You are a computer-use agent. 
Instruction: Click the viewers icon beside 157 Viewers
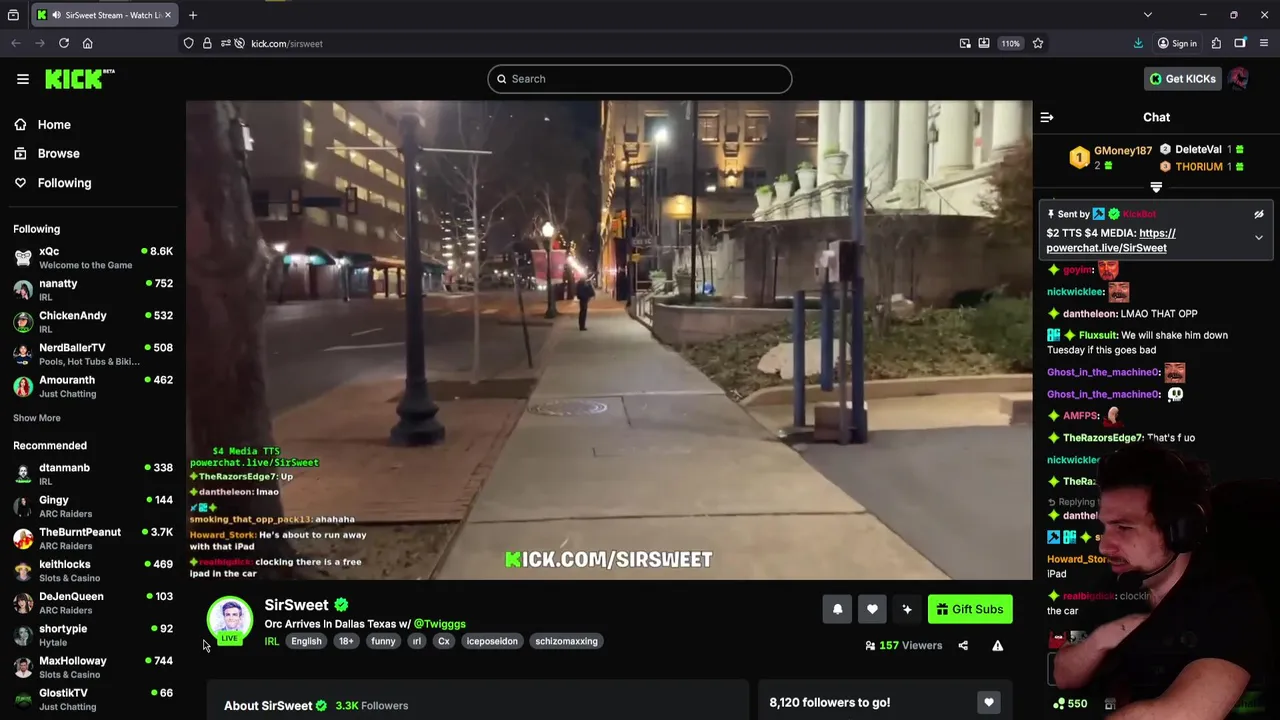[x=870, y=646]
